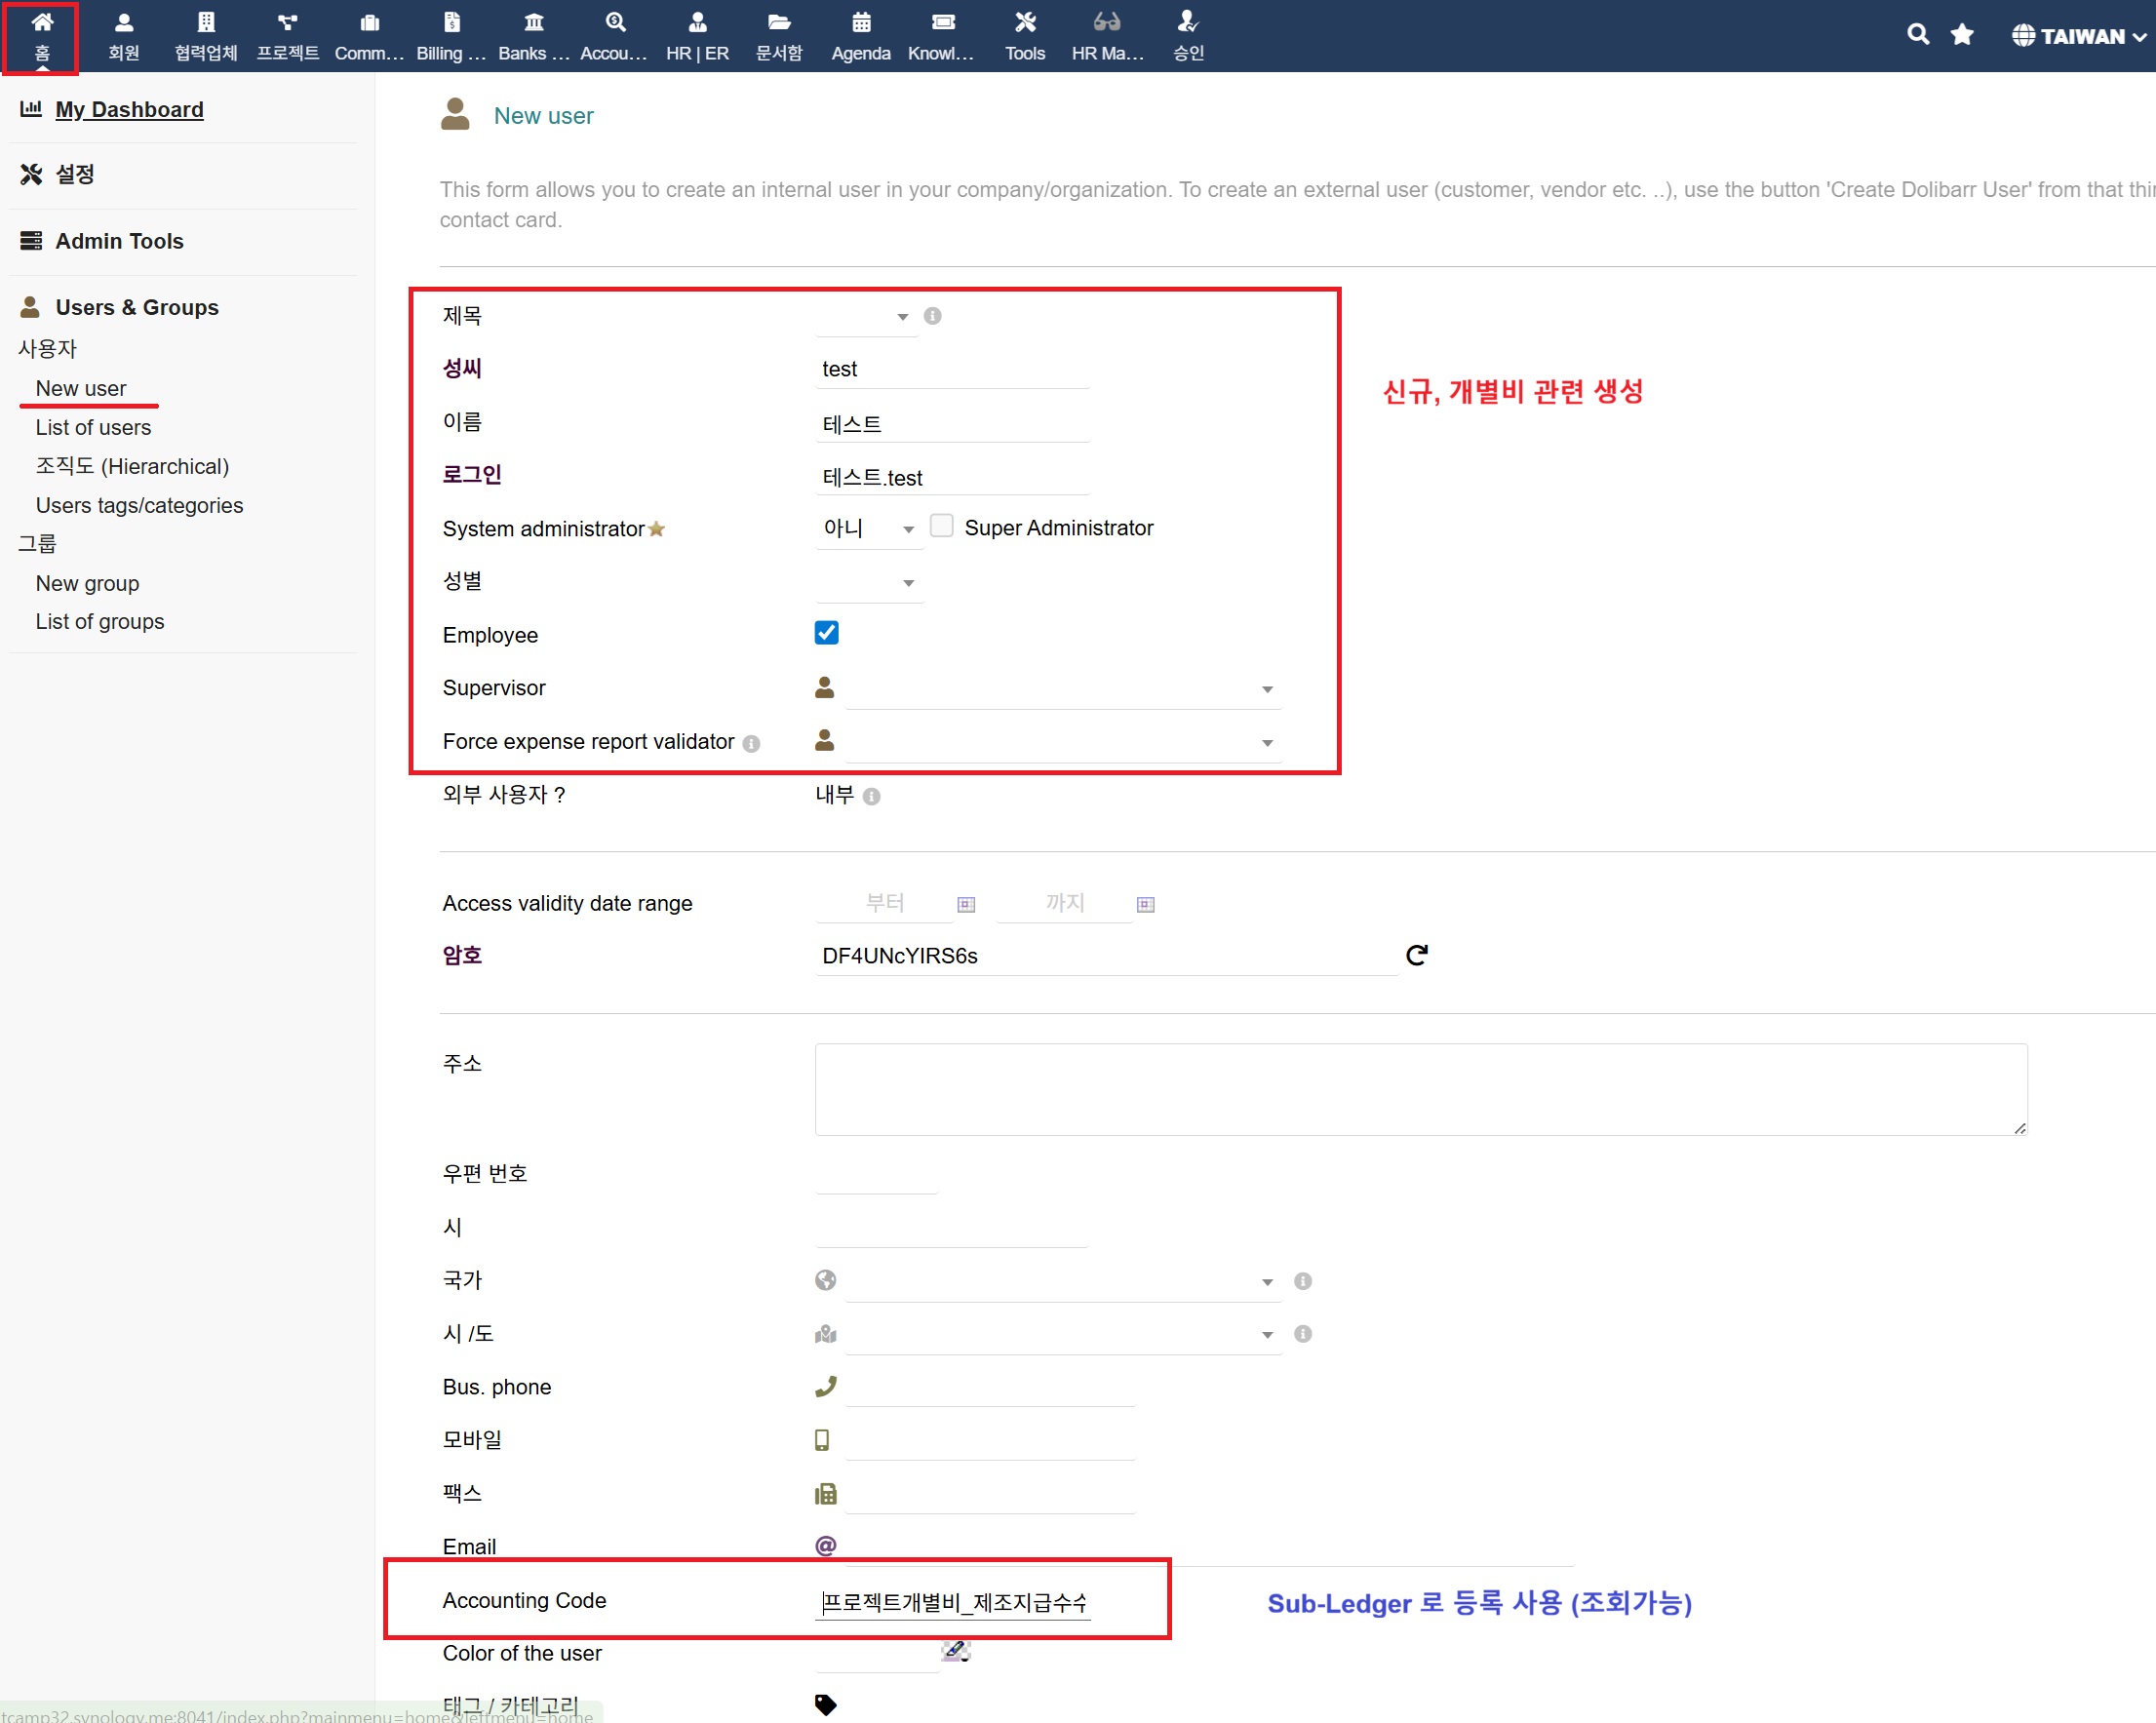Open bookmarks star icon
Image resolution: width=2156 pixels, height=1723 pixels.
pos(1962,35)
